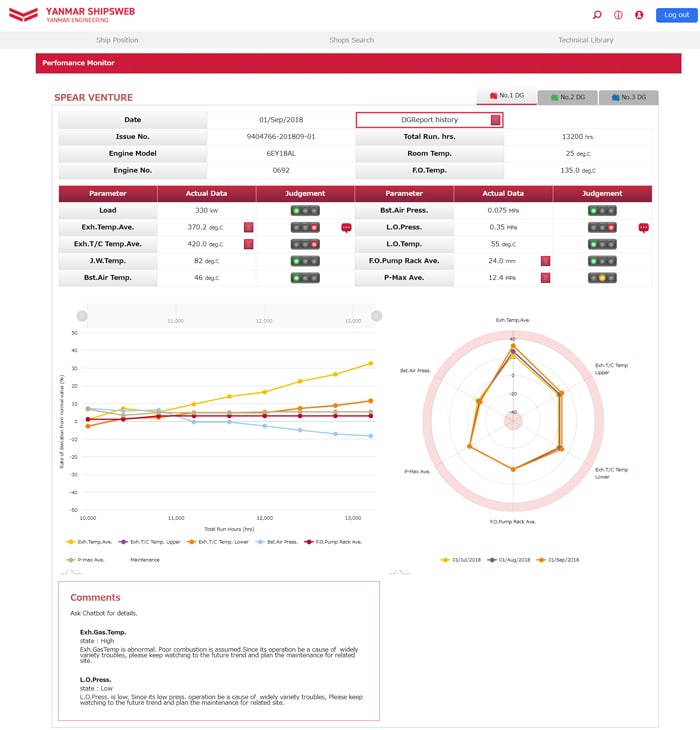The width and height of the screenshot is (700, 730).
Task: Open the information icon in header
Action: [618, 15]
